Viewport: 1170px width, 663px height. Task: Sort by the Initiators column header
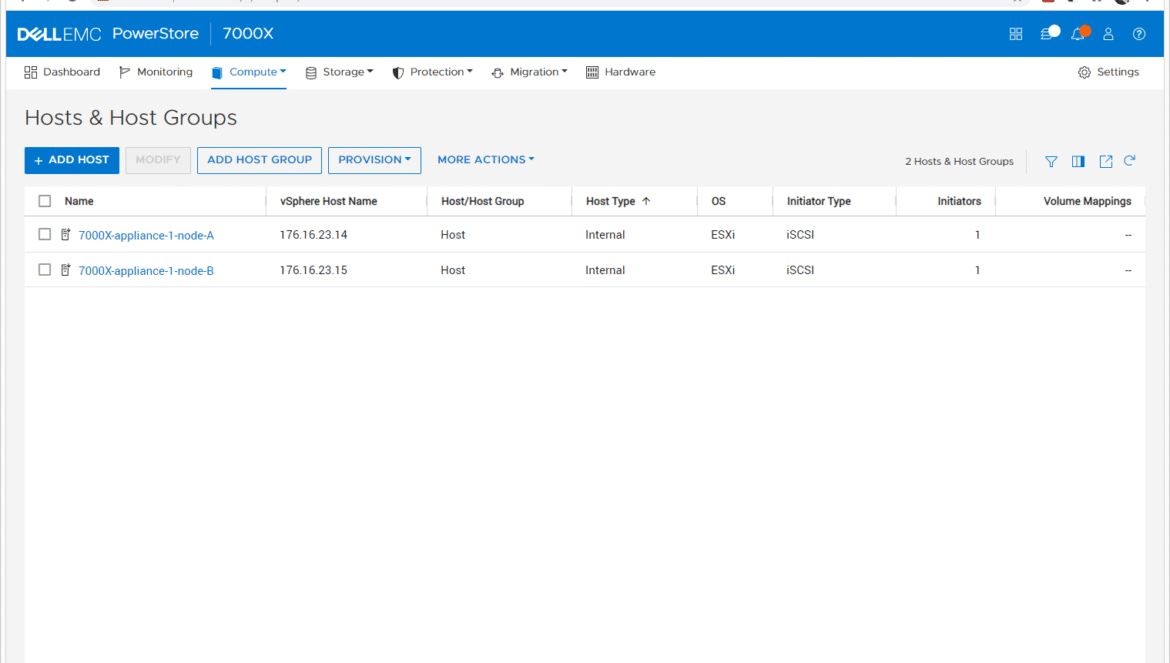[x=959, y=201]
